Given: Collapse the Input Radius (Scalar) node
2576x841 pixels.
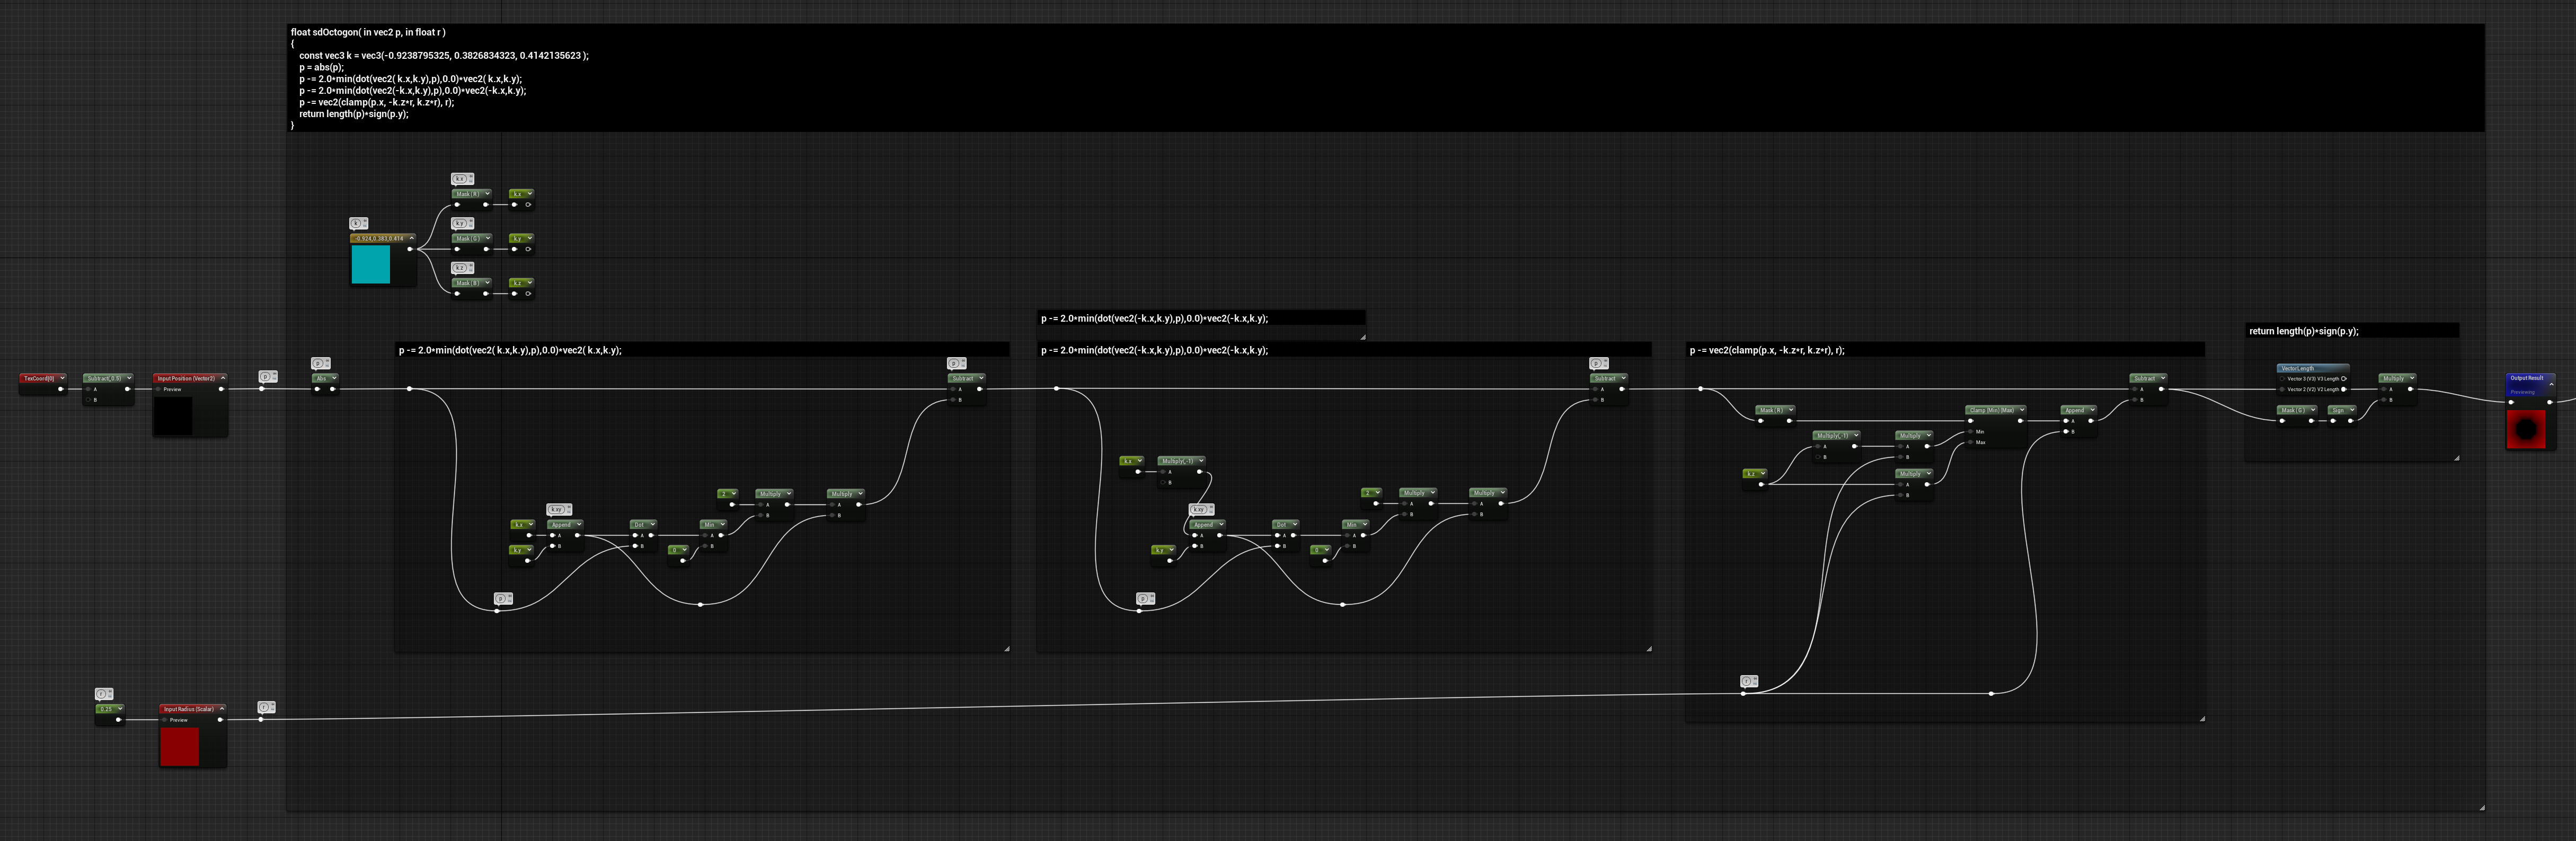Looking at the screenshot, I should [x=222, y=708].
